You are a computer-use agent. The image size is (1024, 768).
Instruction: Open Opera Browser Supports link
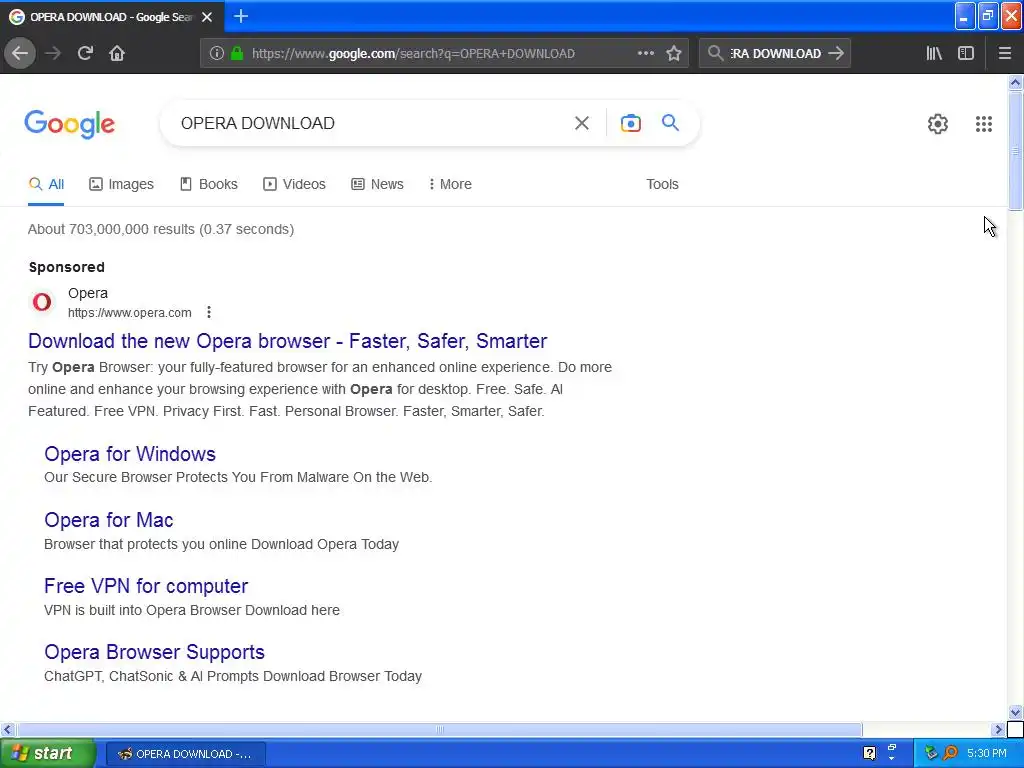(x=154, y=652)
